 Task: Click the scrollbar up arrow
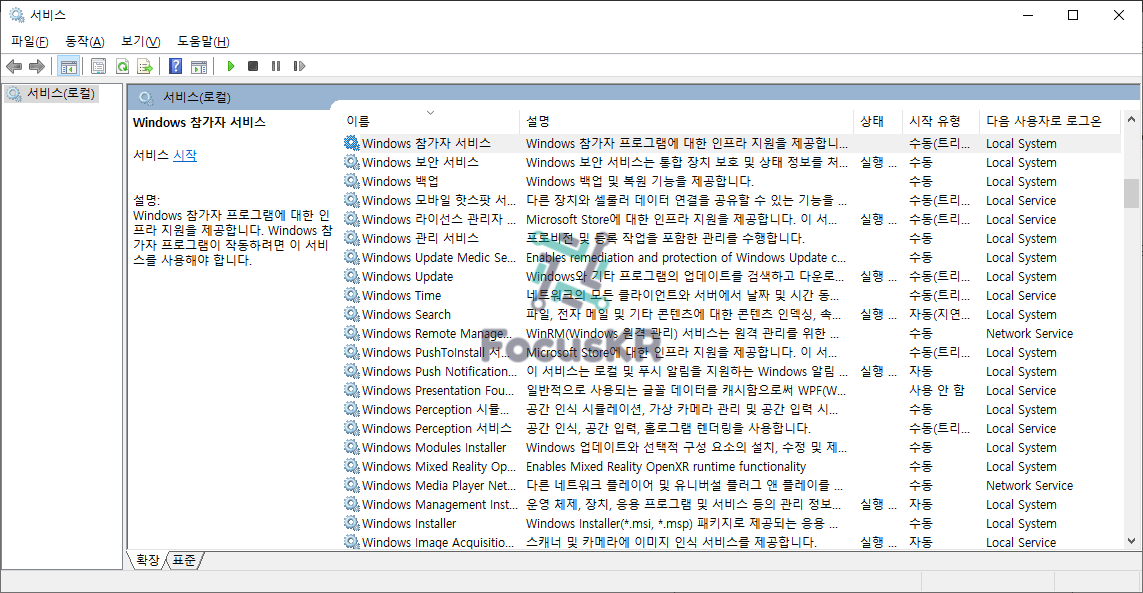coord(1131,119)
